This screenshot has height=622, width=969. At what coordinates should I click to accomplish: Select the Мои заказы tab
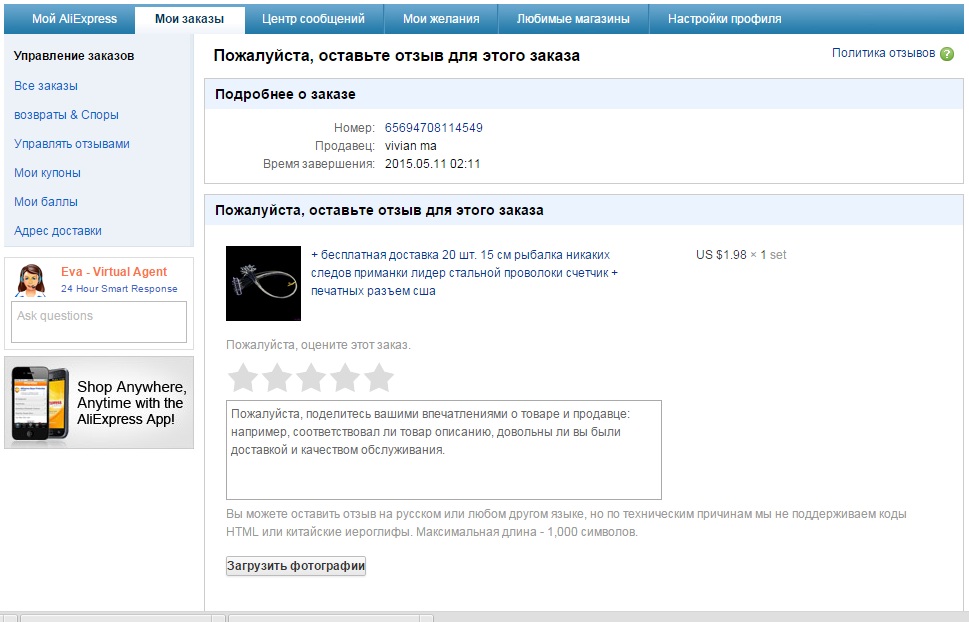pos(189,19)
